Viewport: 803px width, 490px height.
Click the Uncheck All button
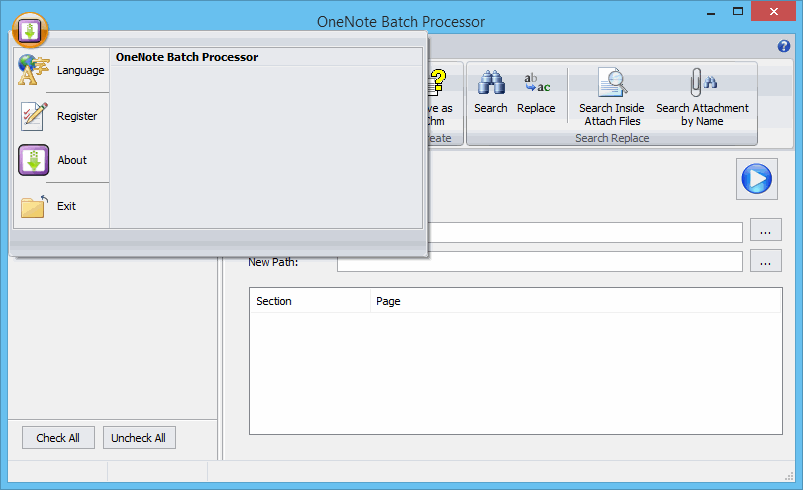point(139,438)
